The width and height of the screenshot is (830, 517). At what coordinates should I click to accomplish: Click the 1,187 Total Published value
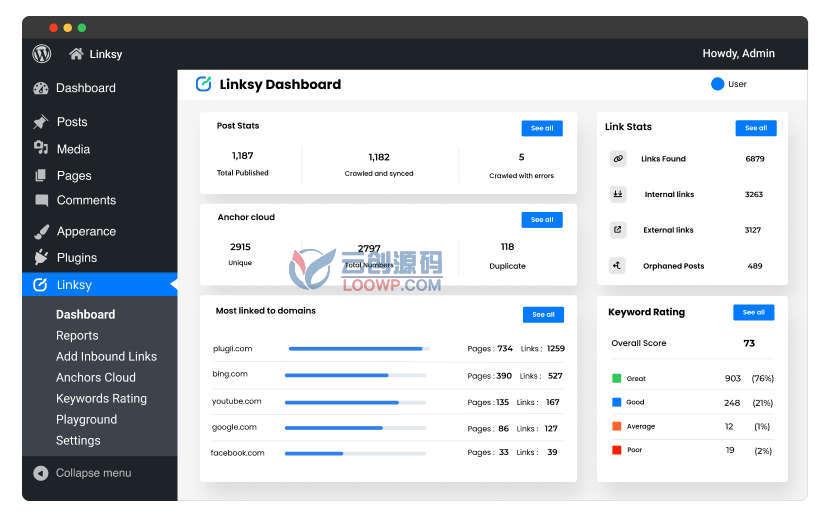[x=242, y=156]
